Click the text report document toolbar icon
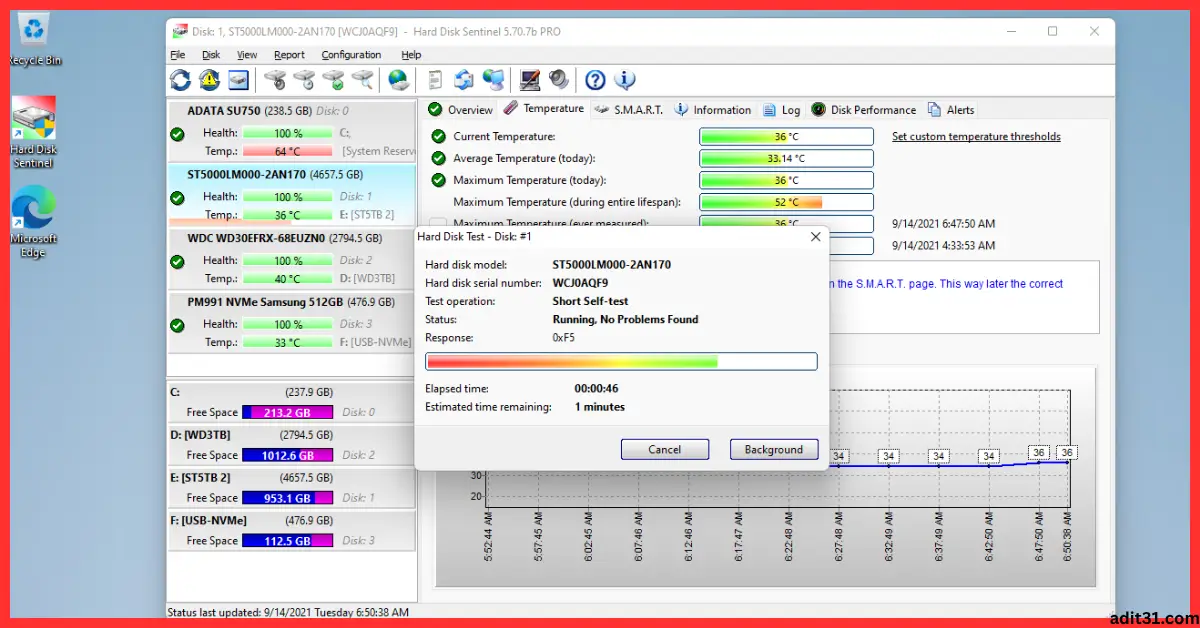The width and height of the screenshot is (1200, 628). (x=435, y=80)
